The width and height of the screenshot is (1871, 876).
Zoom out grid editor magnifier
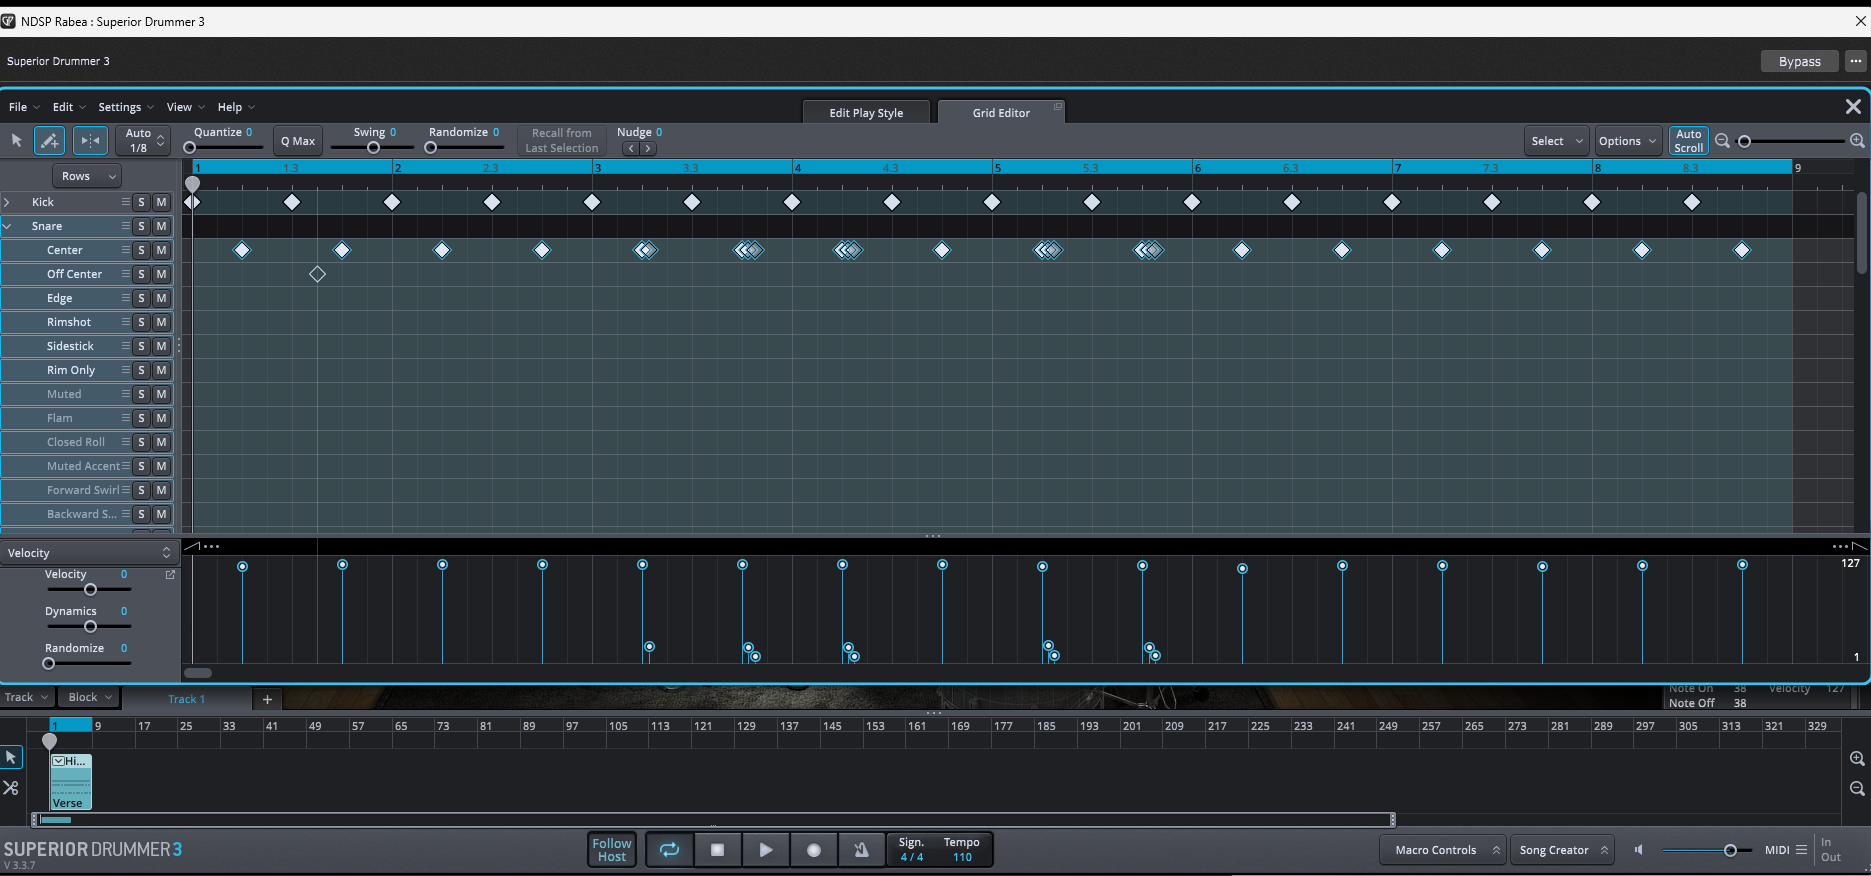point(1722,141)
